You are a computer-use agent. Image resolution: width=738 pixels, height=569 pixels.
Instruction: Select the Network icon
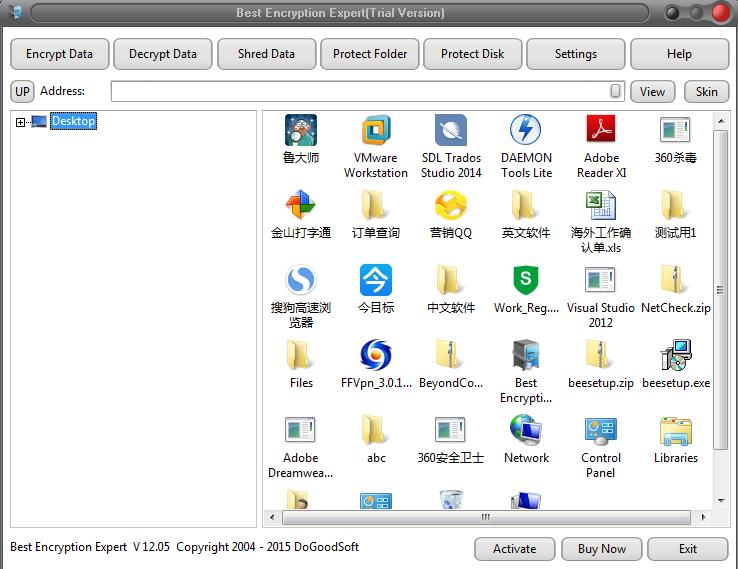pos(526,430)
